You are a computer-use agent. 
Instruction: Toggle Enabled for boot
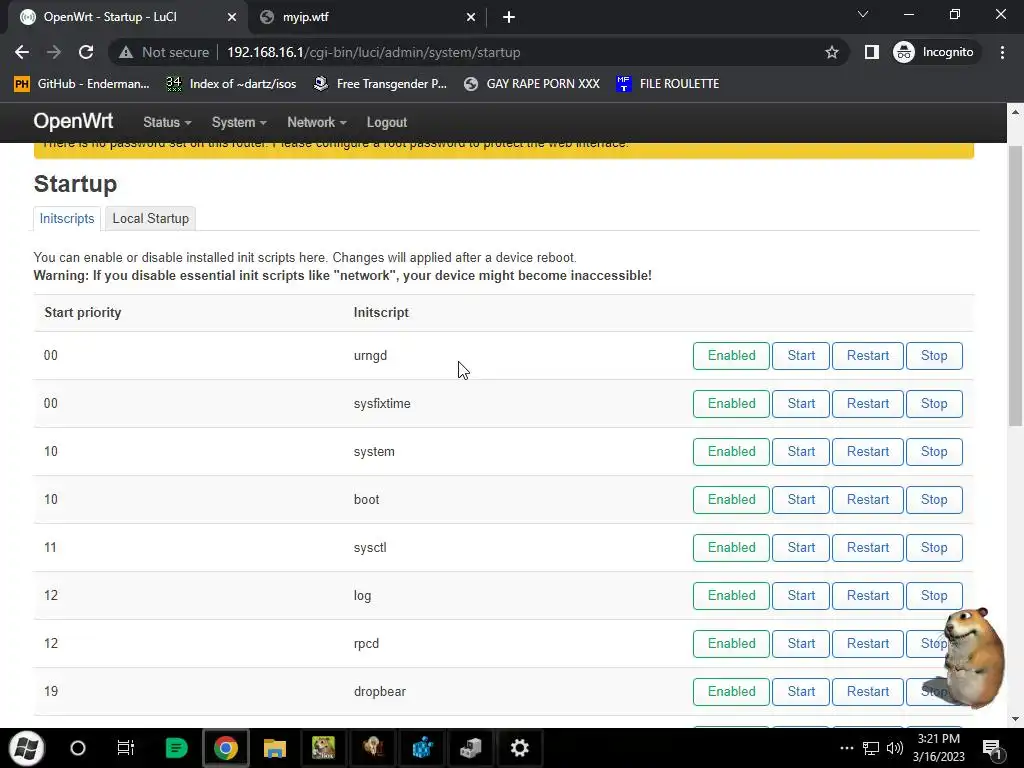pos(731,500)
